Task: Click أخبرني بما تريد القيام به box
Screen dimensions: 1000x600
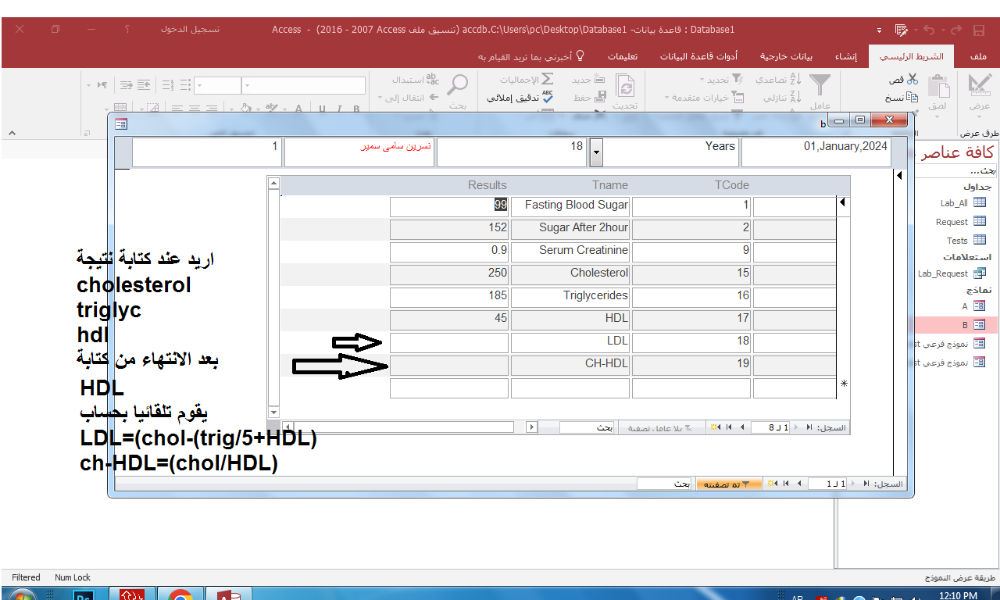Action: pyautogui.click(x=531, y=56)
